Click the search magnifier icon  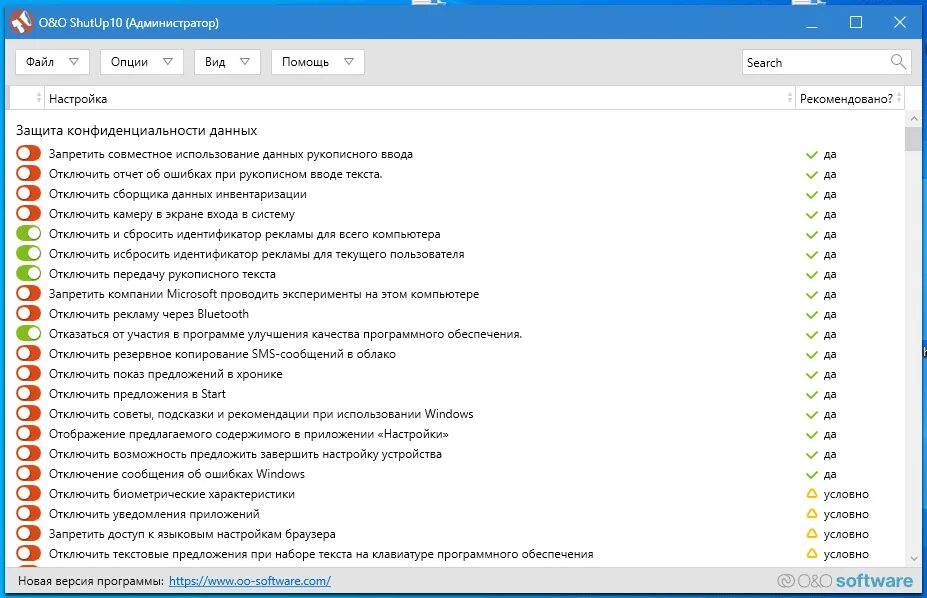click(x=897, y=61)
